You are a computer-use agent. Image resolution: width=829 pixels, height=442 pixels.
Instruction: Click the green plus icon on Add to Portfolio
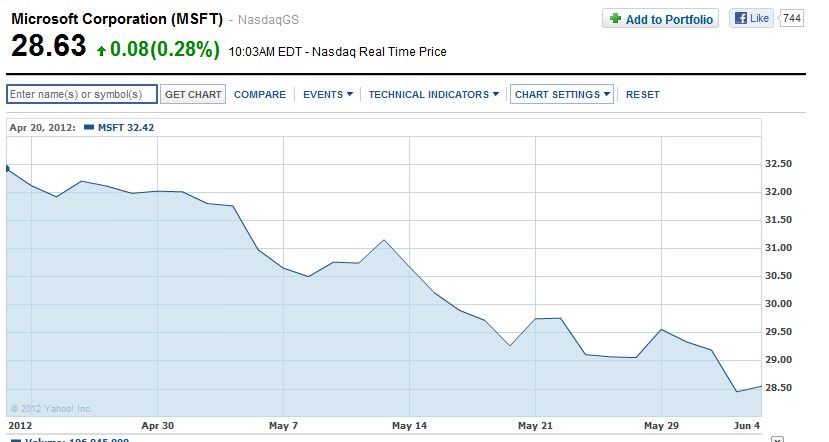point(615,19)
